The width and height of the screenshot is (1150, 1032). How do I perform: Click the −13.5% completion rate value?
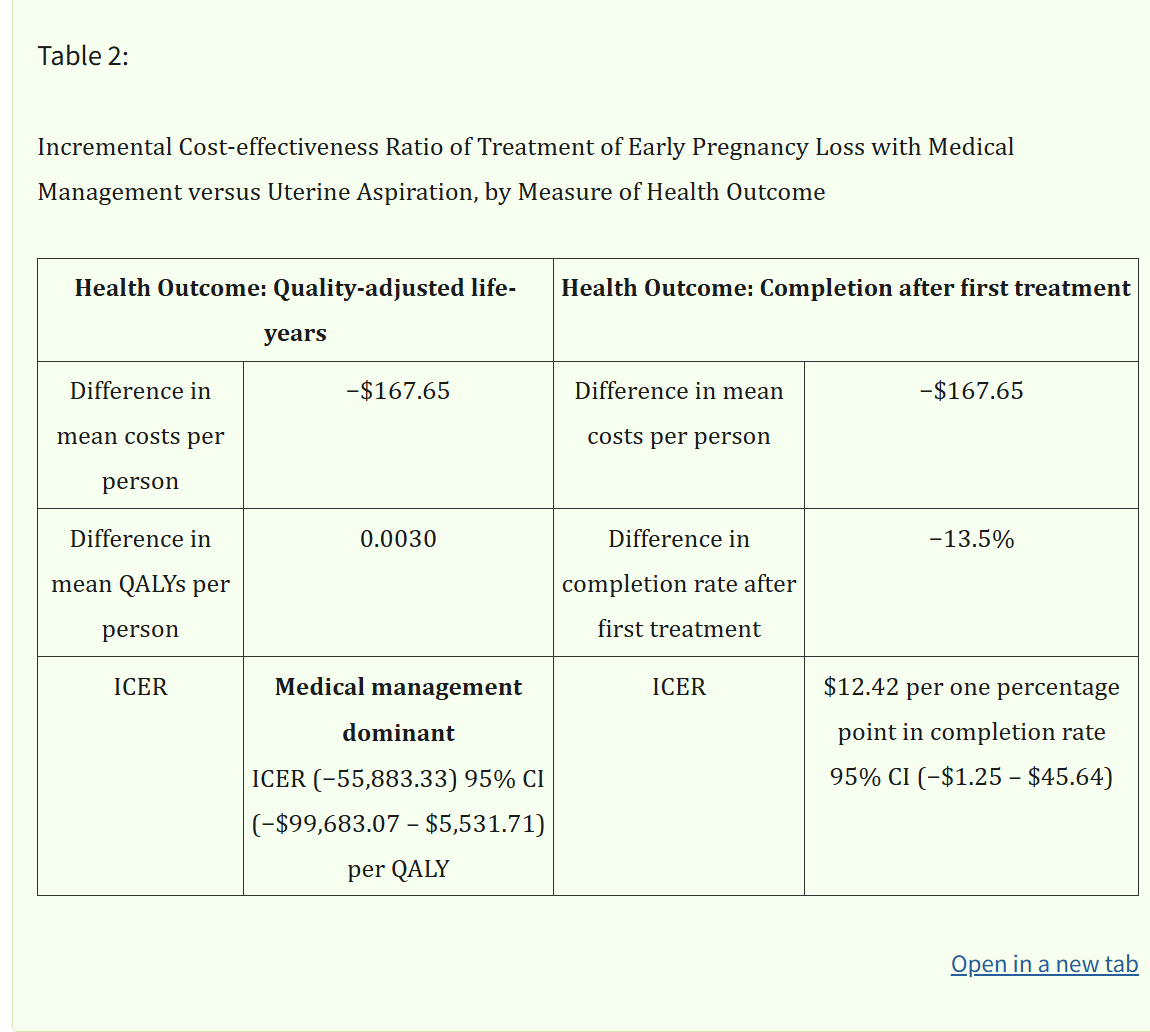coord(971,539)
